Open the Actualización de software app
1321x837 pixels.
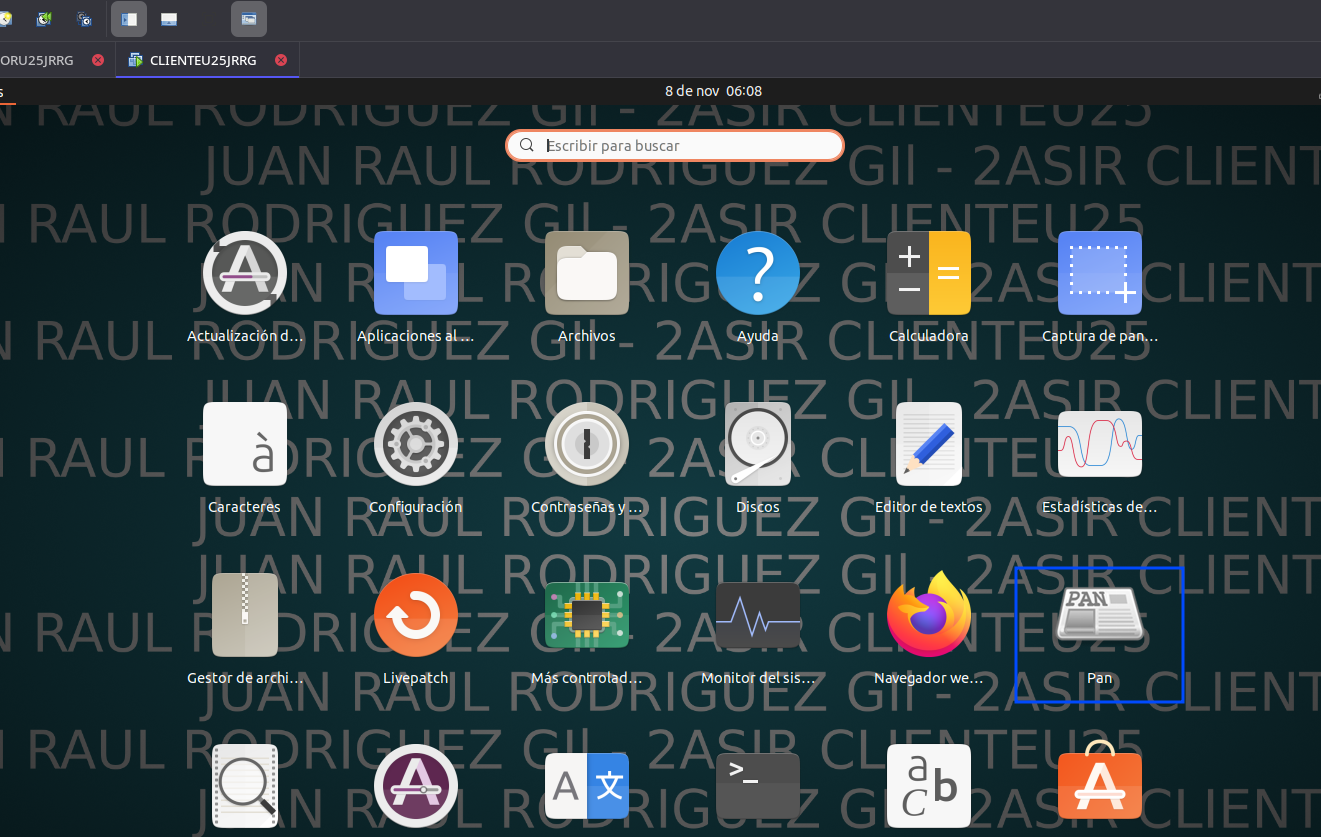click(x=245, y=273)
